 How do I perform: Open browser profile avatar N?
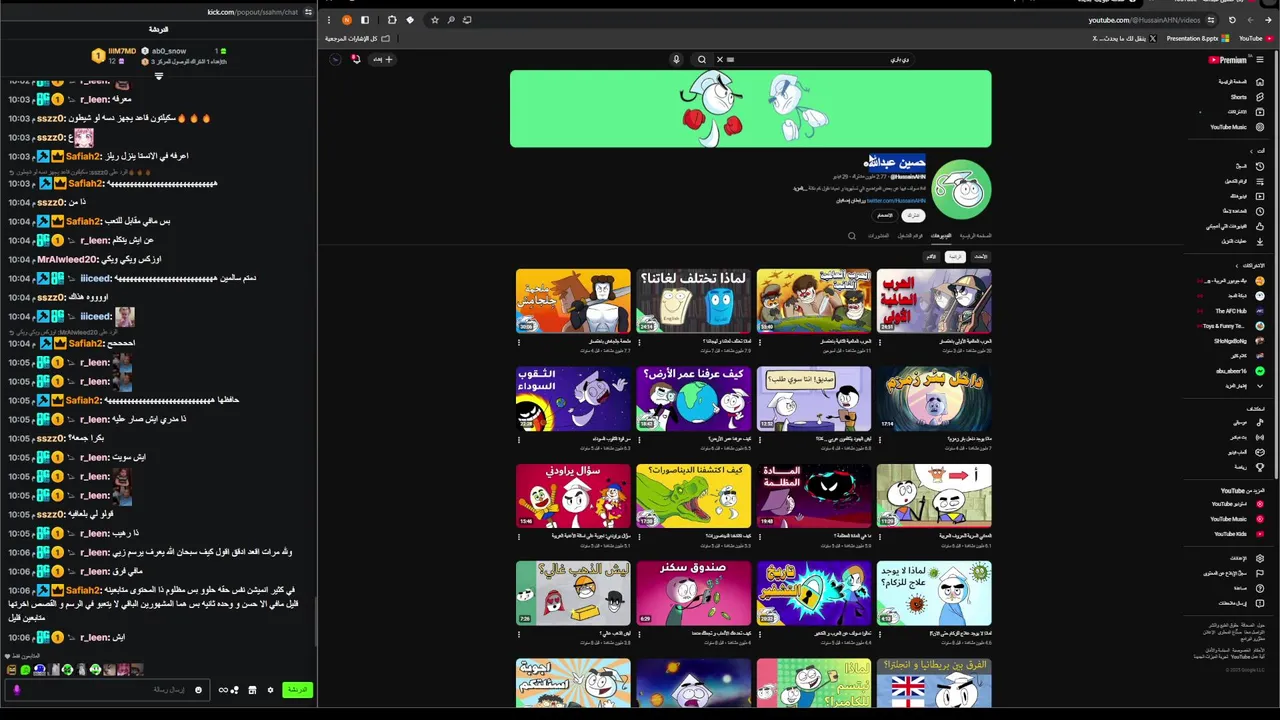click(x=347, y=20)
